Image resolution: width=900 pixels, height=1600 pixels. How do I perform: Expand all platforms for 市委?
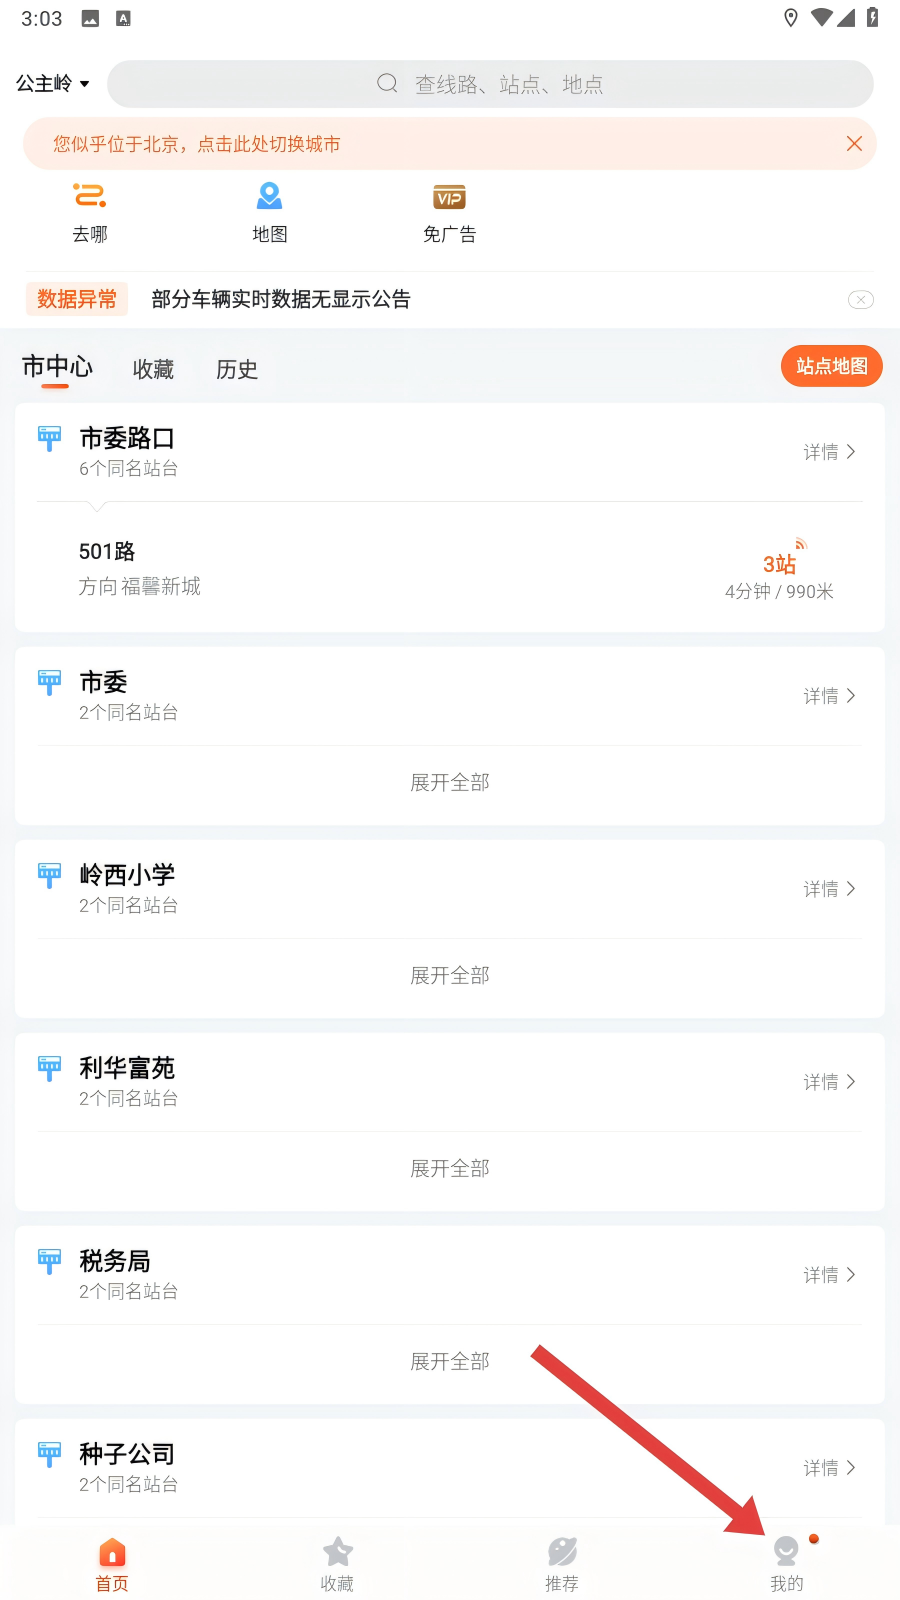pyautogui.click(x=450, y=782)
